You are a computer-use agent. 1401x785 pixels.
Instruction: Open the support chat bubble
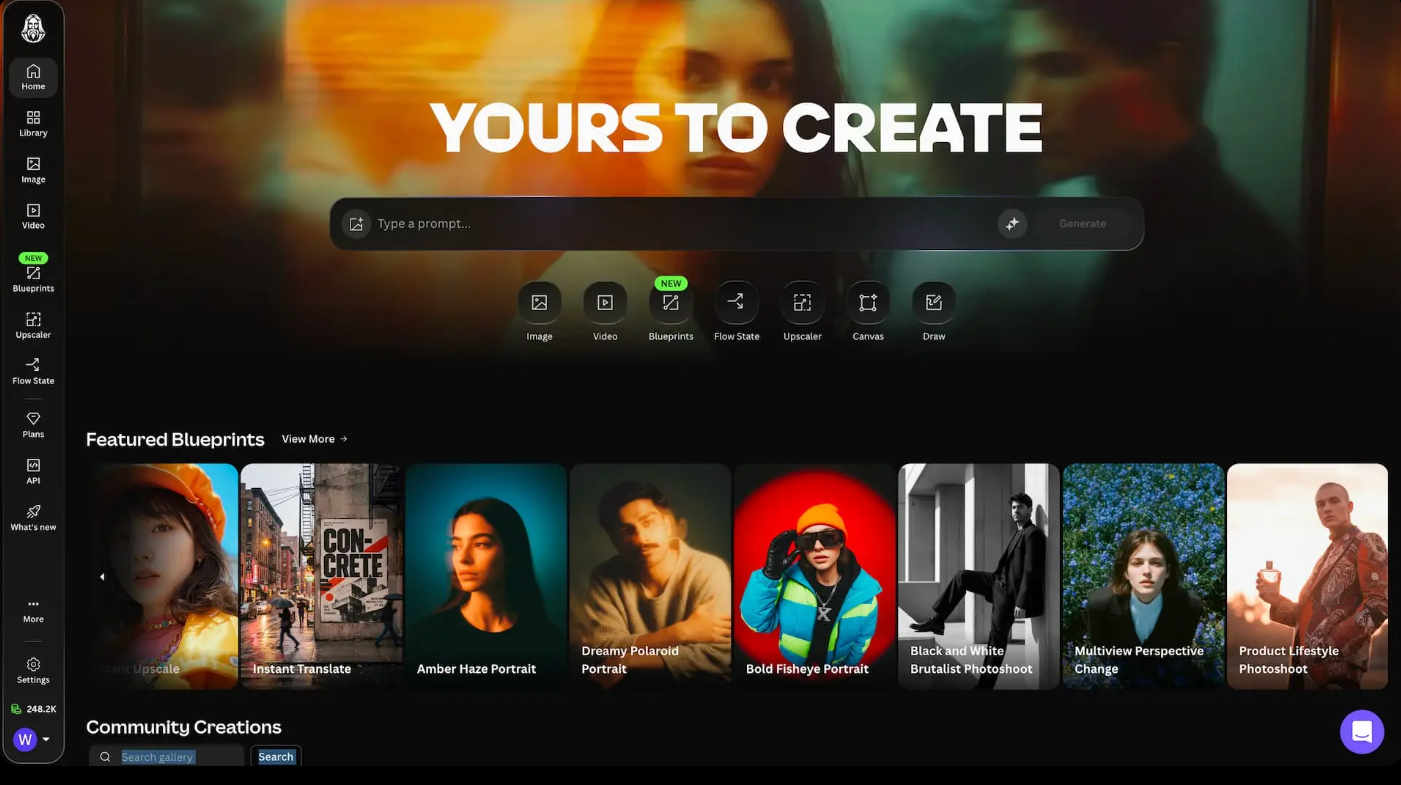(x=1362, y=731)
